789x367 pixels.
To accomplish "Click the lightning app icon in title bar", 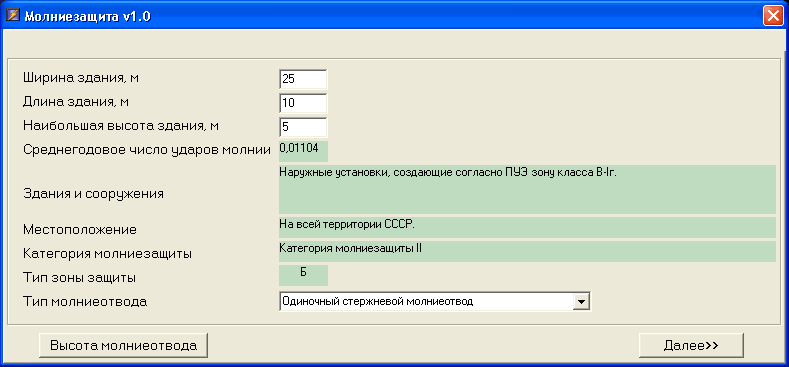I will point(12,16).
